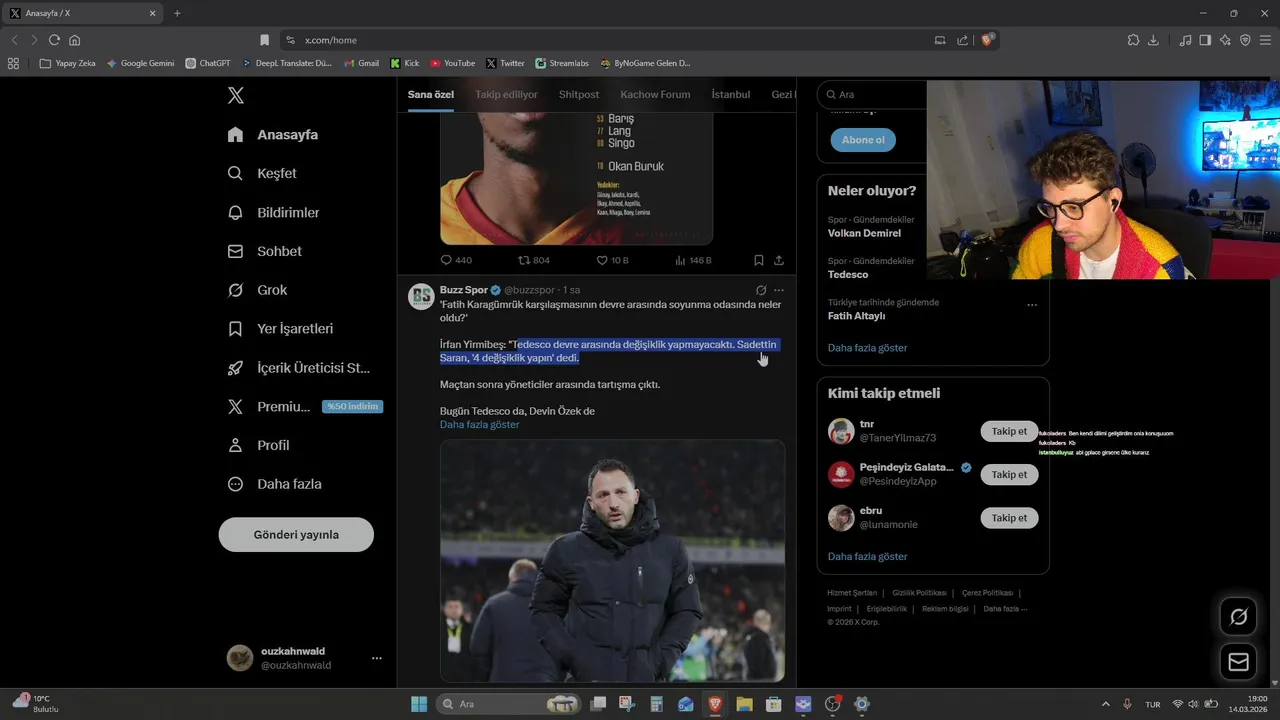This screenshot has height=720, width=1280.
Task: Open Brave Shields icon
Action: [987, 40]
